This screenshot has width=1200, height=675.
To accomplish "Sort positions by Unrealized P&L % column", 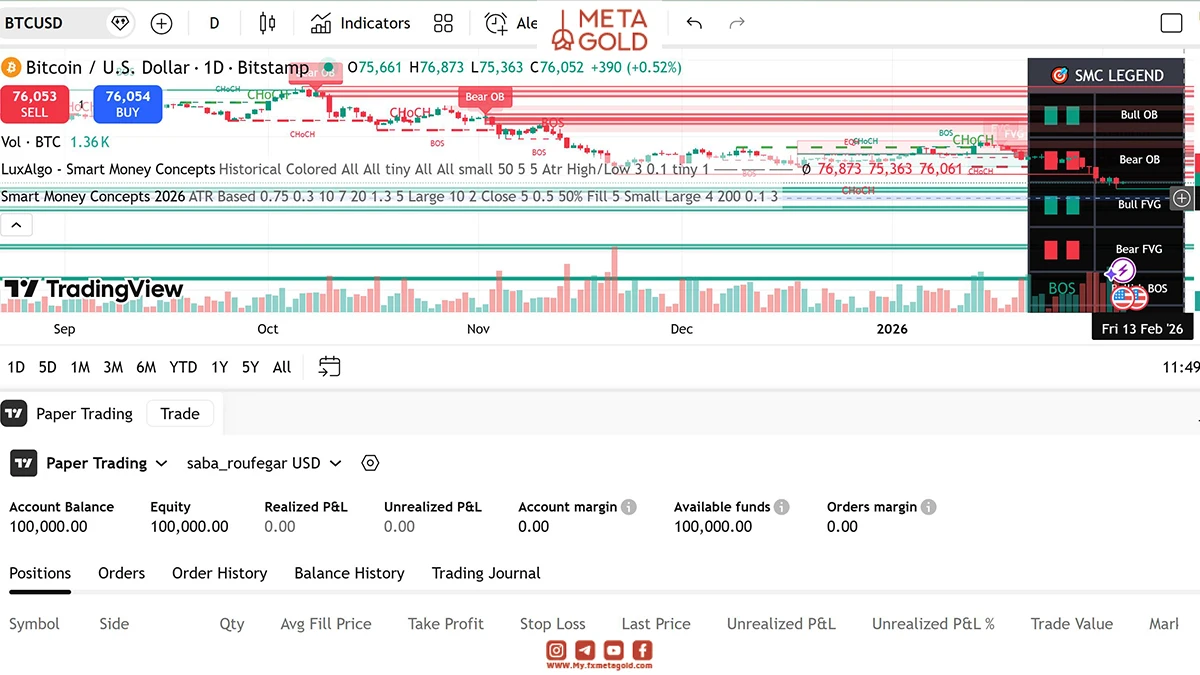I will click(933, 624).
